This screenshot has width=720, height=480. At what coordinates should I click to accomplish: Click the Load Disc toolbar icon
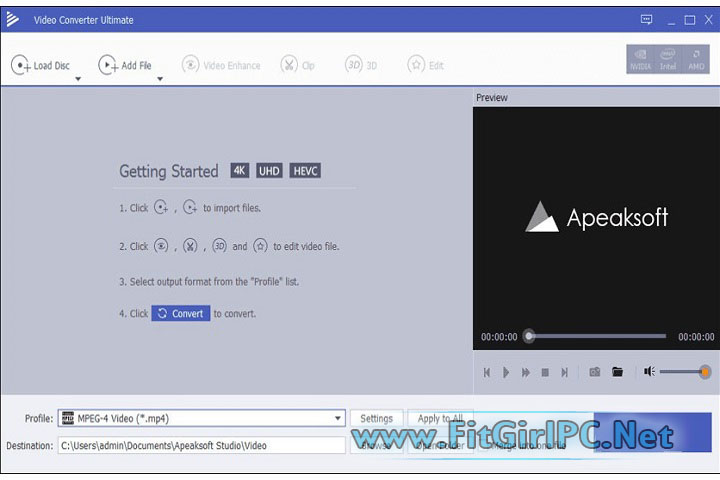pos(20,65)
